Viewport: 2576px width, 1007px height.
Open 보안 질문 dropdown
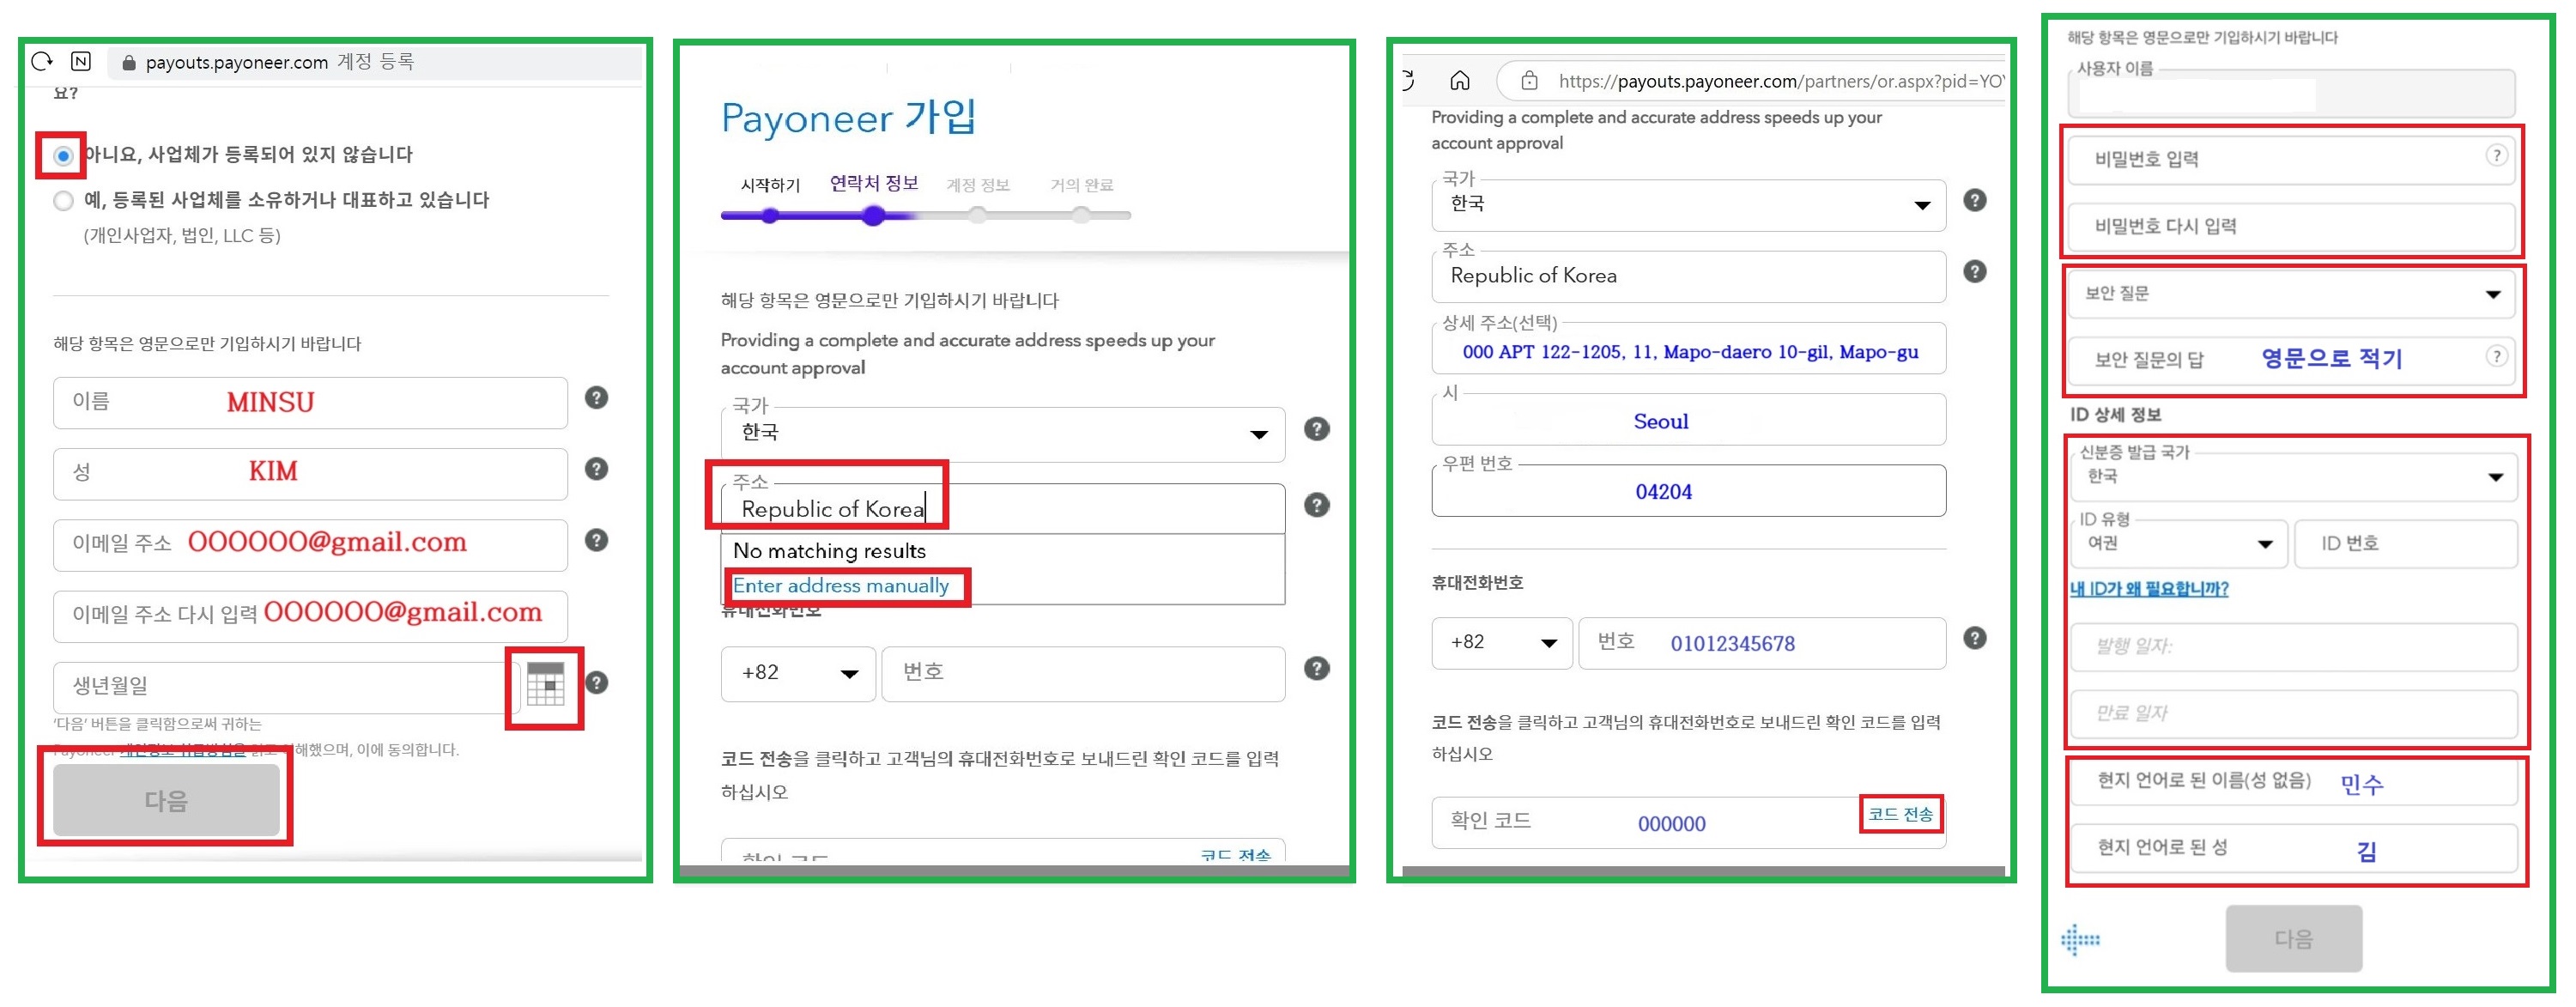pyautogui.click(x=2292, y=295)
